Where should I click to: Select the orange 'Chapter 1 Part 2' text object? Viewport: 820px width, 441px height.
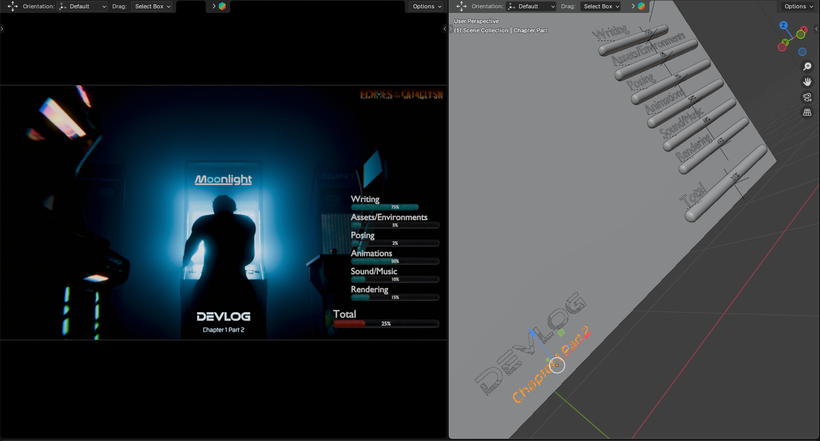(x=551, y=365)
